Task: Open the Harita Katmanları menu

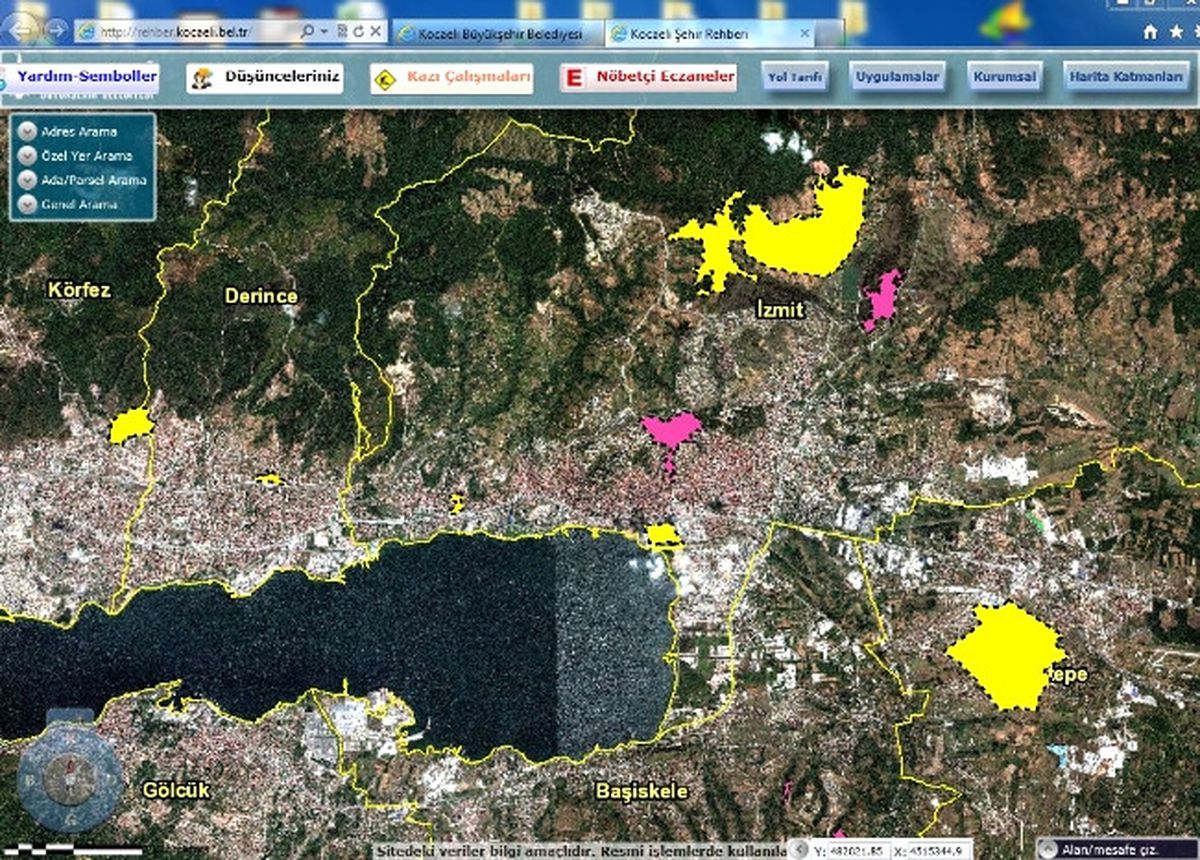Action: (1126, 77)
